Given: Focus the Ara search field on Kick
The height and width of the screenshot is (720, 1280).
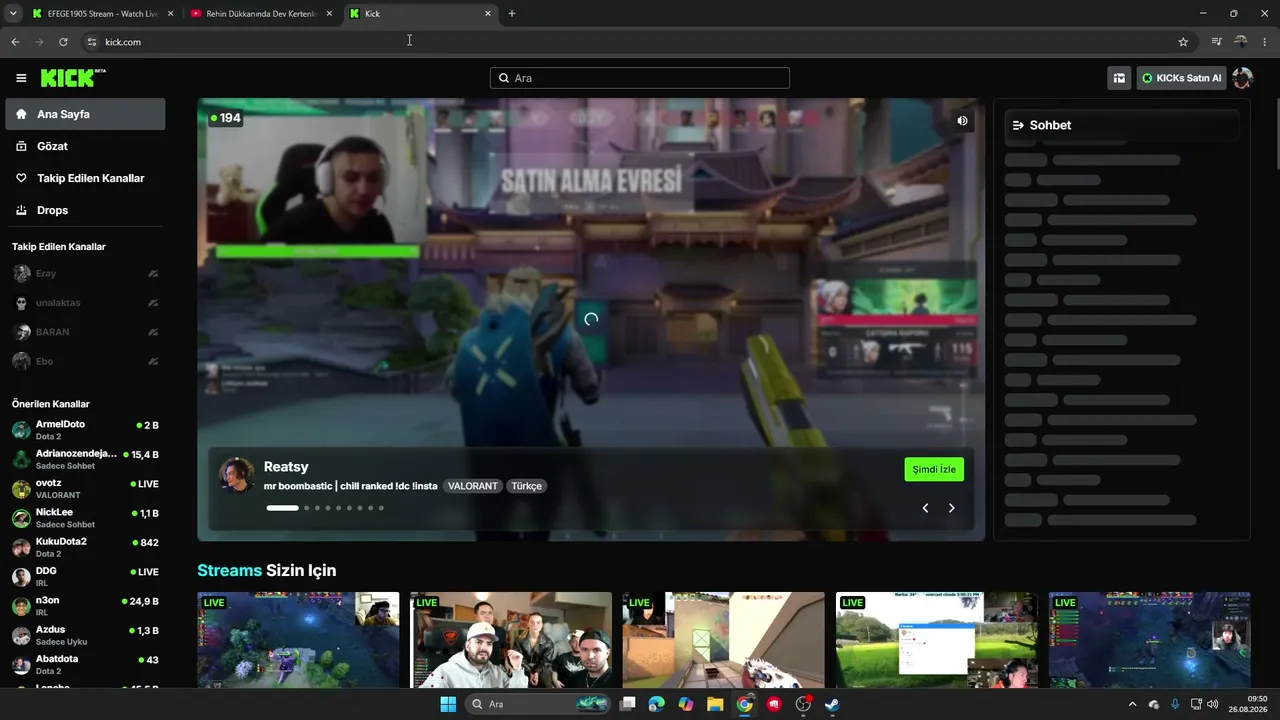Looking at the screenshot, I should (640, 78).
